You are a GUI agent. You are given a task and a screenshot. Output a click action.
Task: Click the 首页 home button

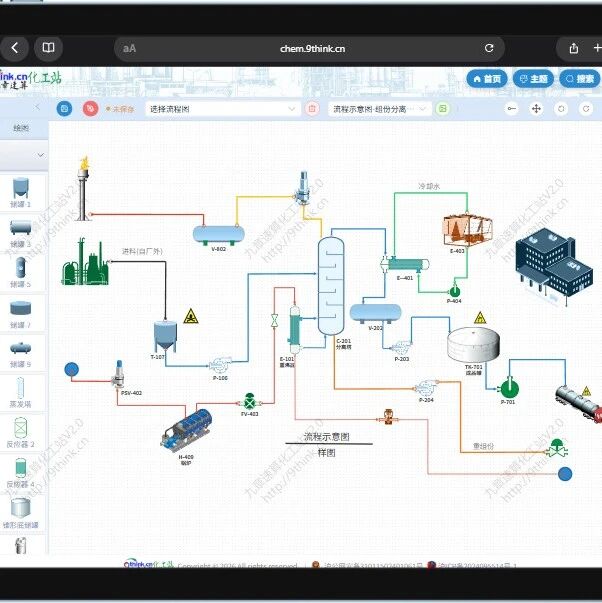point(487,79)
